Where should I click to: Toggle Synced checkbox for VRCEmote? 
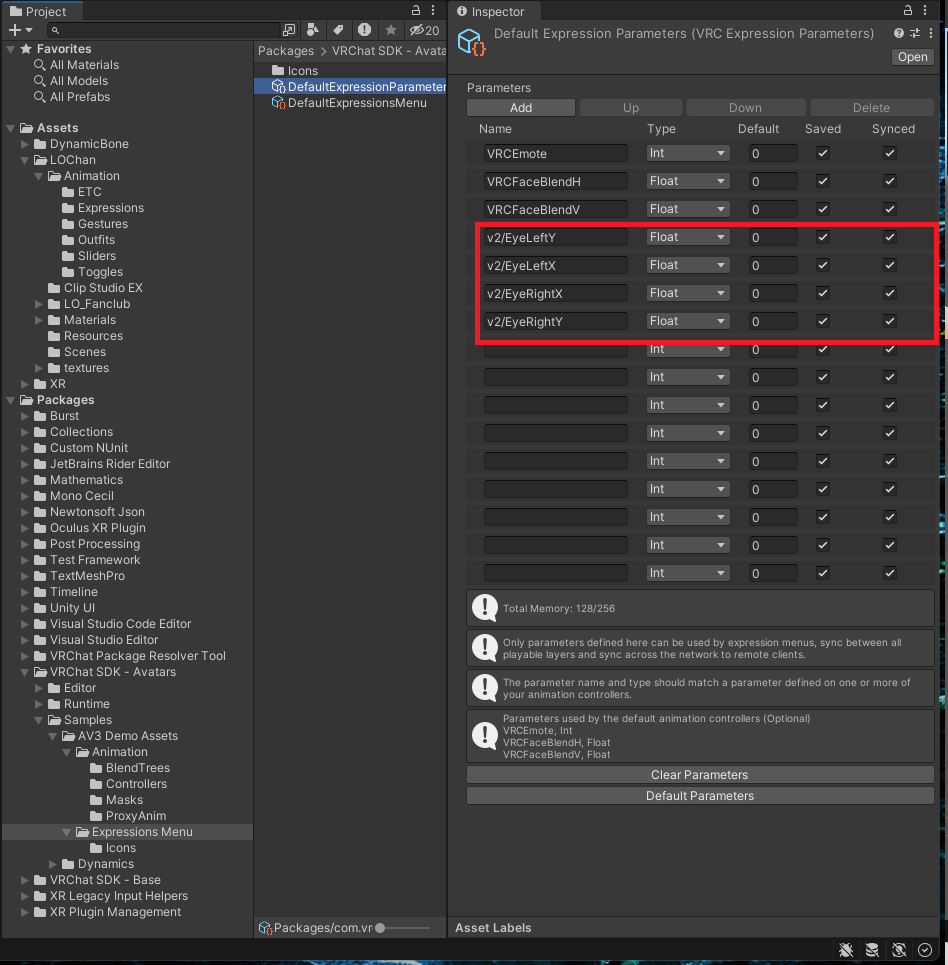click(x=890, y=153)
